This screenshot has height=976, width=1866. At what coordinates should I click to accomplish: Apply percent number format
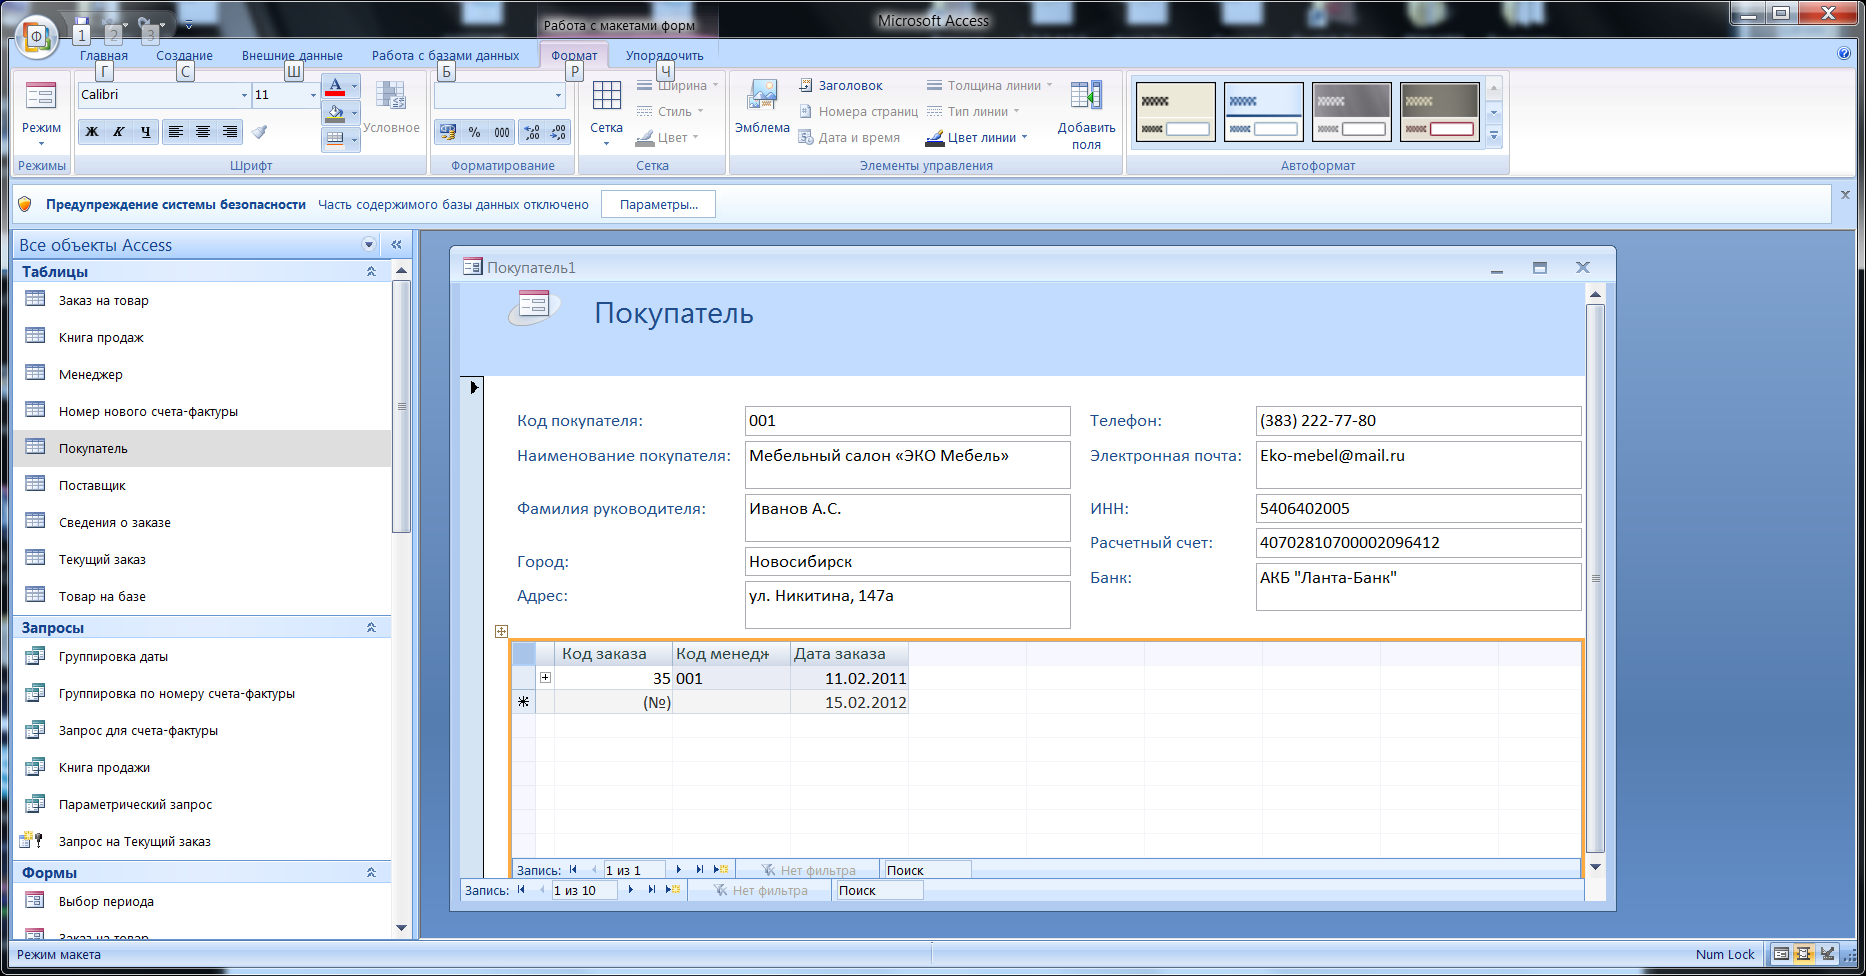[475, 132]
